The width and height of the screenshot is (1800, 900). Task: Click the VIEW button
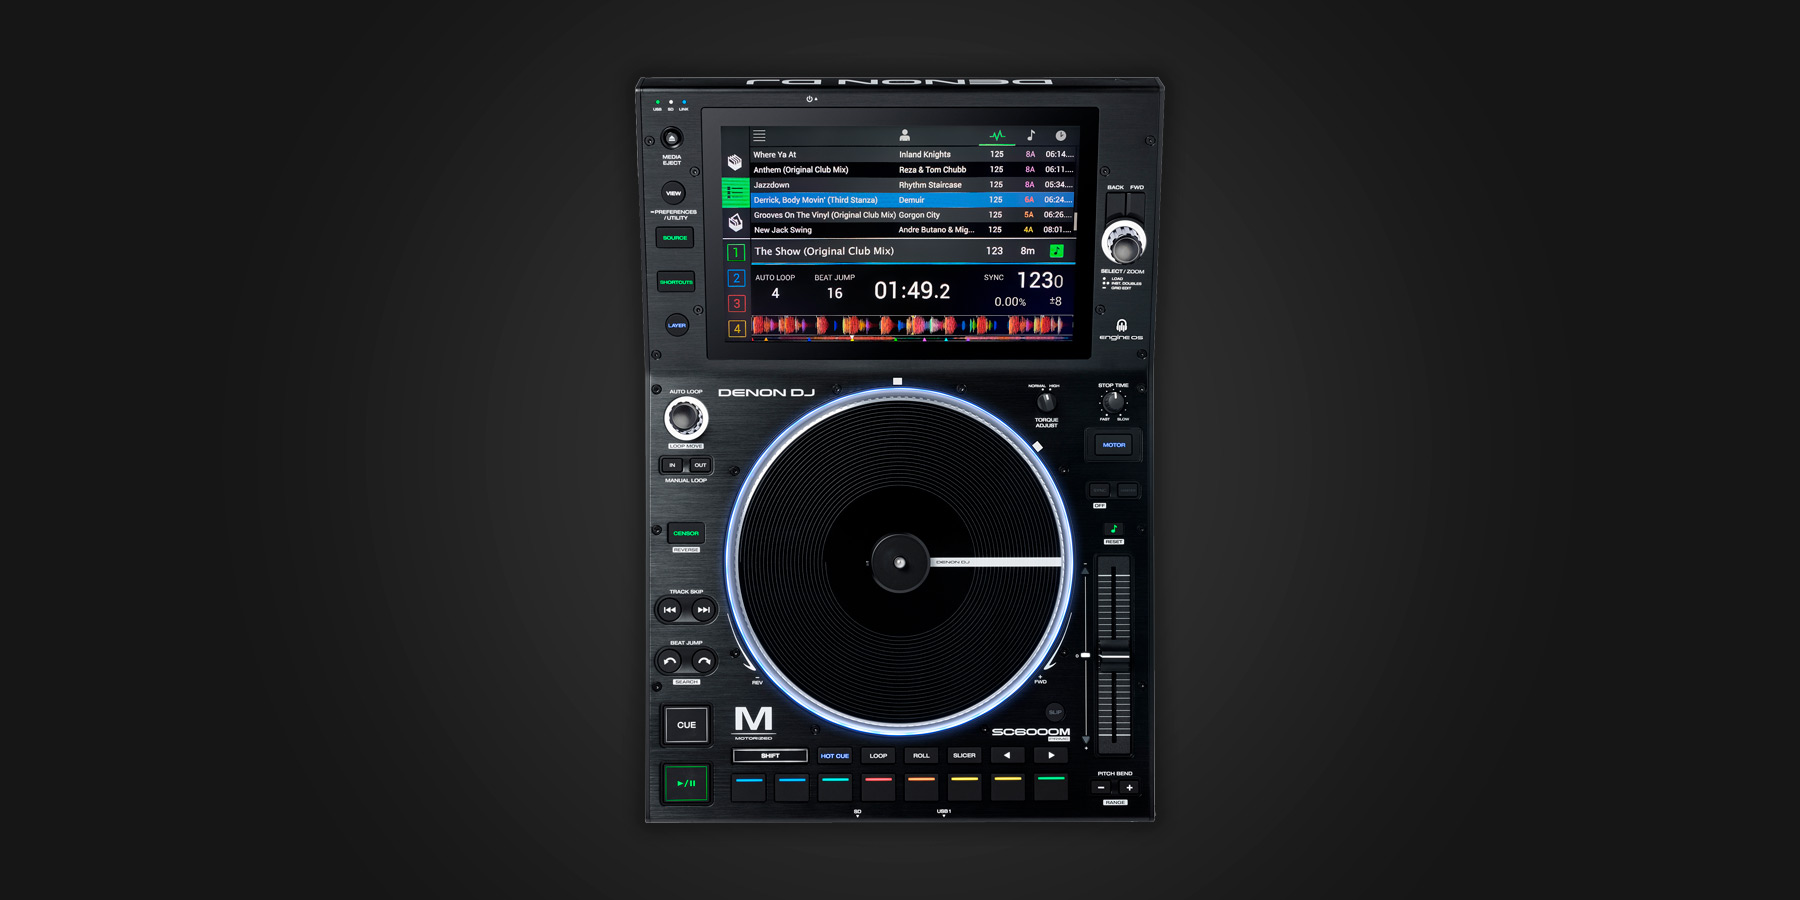(674, 193)
